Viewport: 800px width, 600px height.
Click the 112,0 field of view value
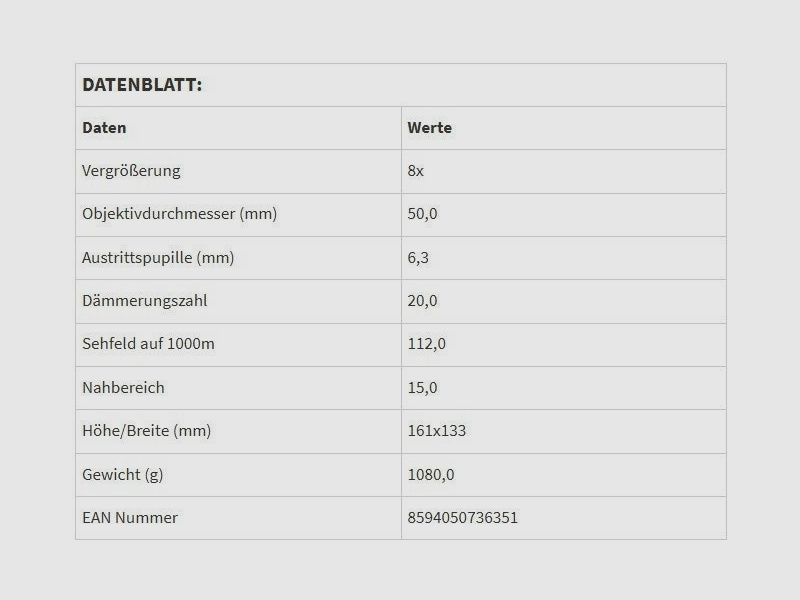(427, 344)
